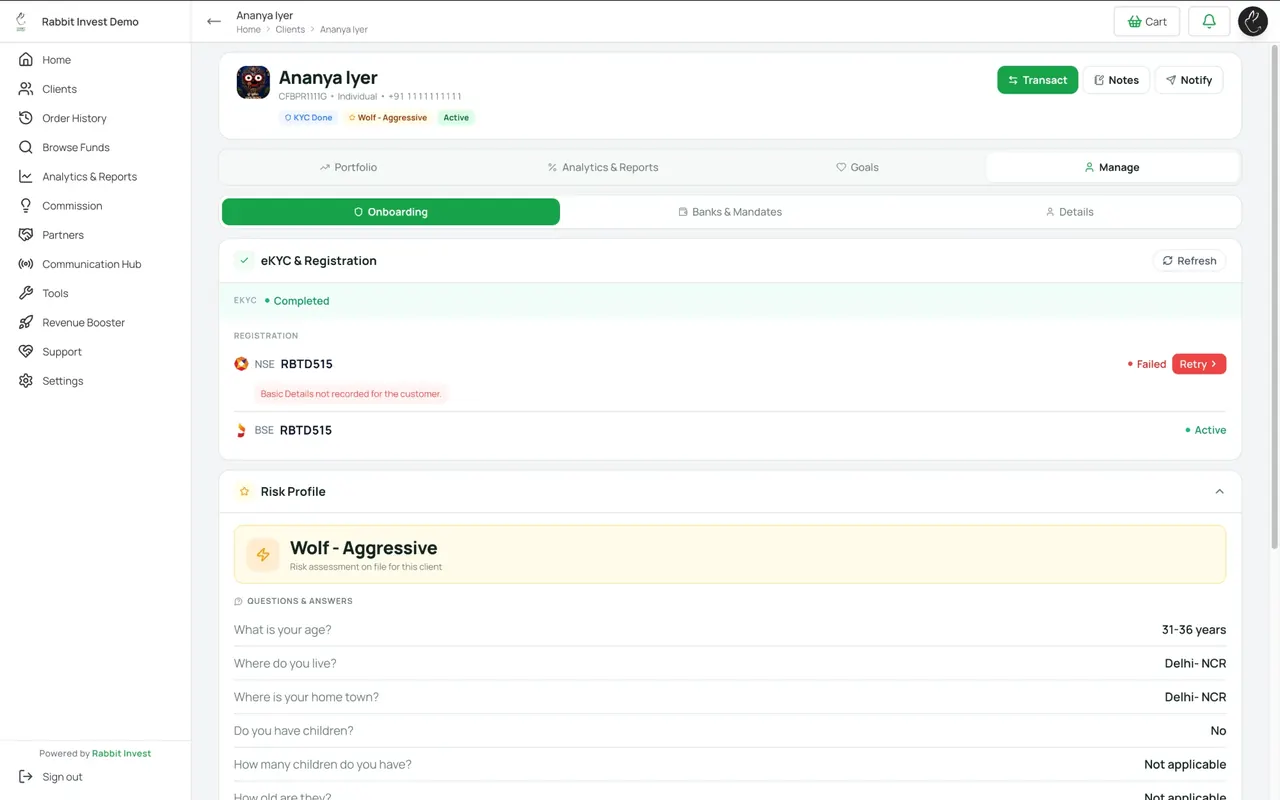Screen dimensions: 1280x800
Task: Click the Tools wrench icon
Action: [26, 293]
